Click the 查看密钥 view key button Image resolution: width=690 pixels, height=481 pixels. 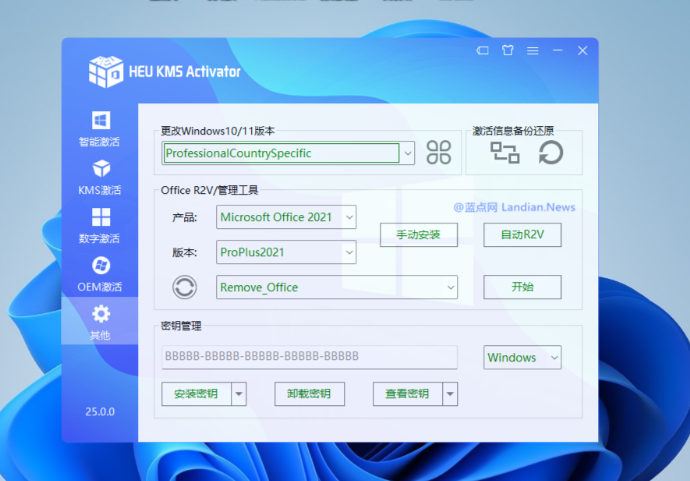(407, 394)
